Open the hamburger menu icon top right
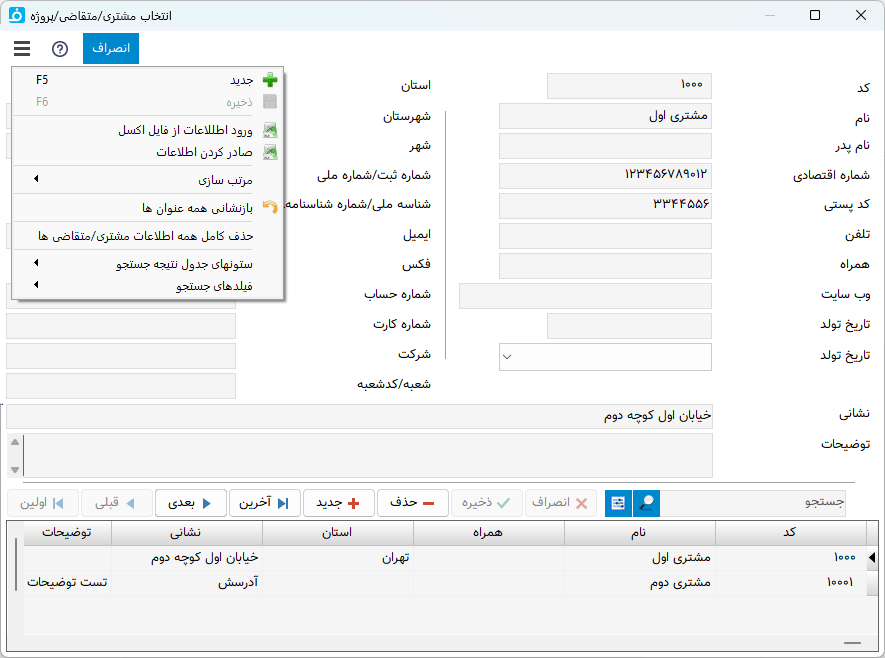 (x=22, y=47)
